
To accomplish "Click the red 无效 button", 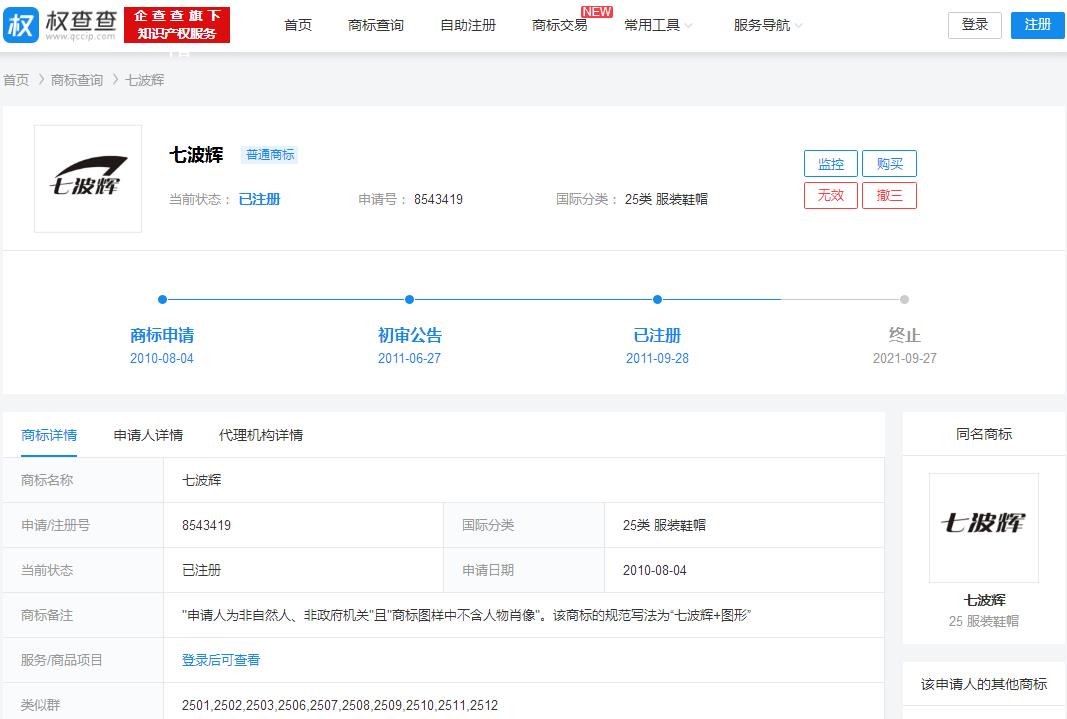I will click(x=830, y=195).
